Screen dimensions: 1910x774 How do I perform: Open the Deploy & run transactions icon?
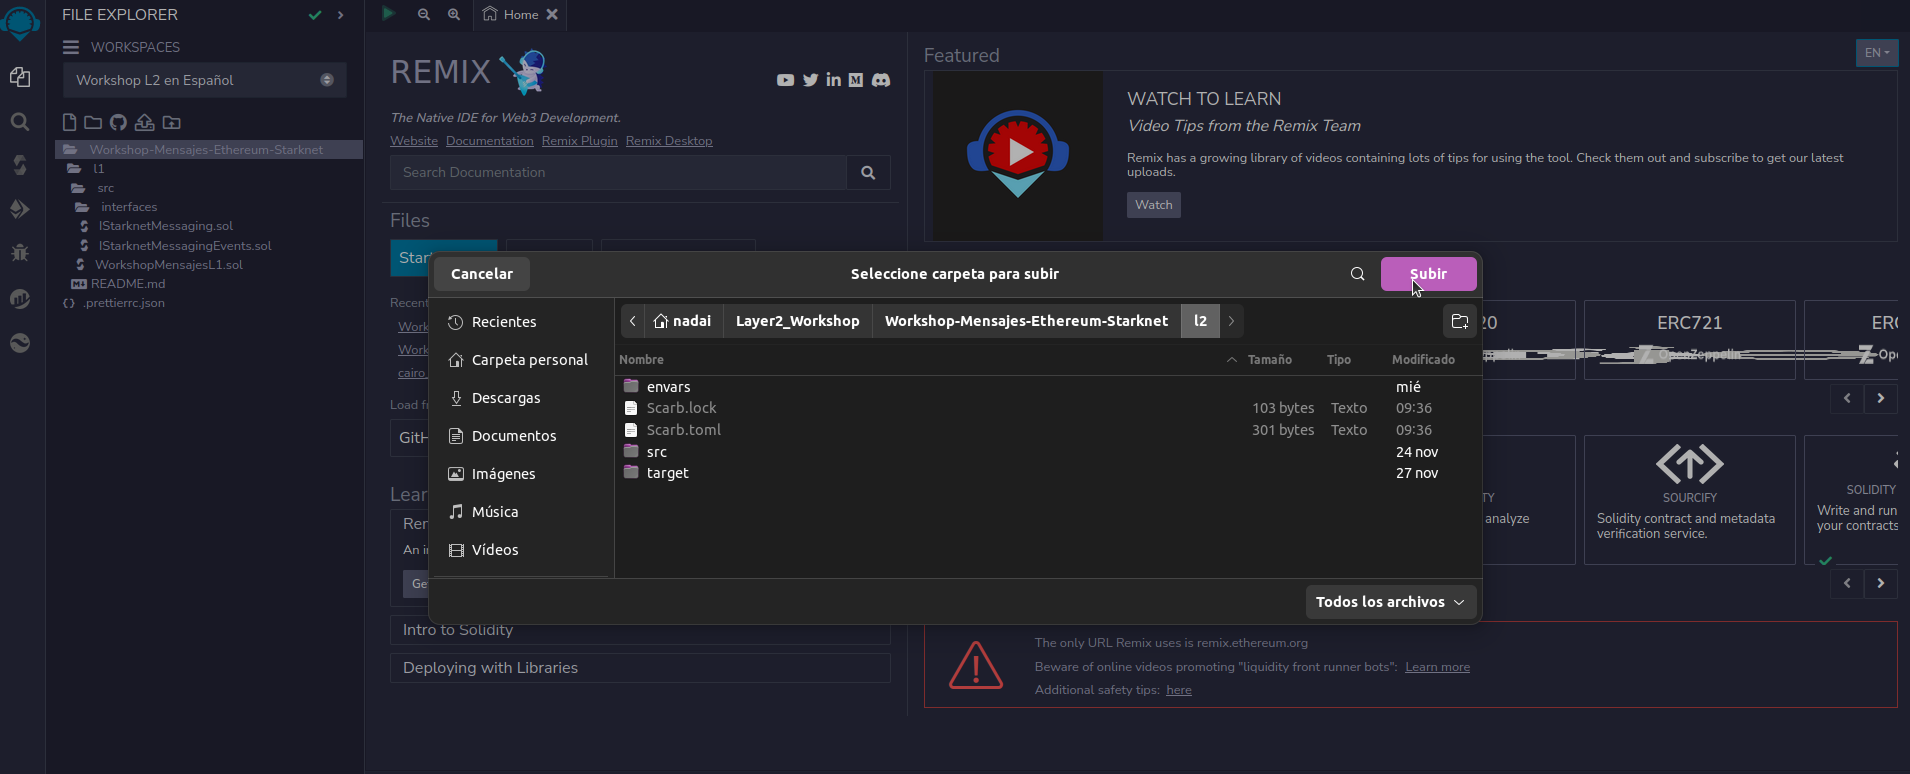pos(20,209)
